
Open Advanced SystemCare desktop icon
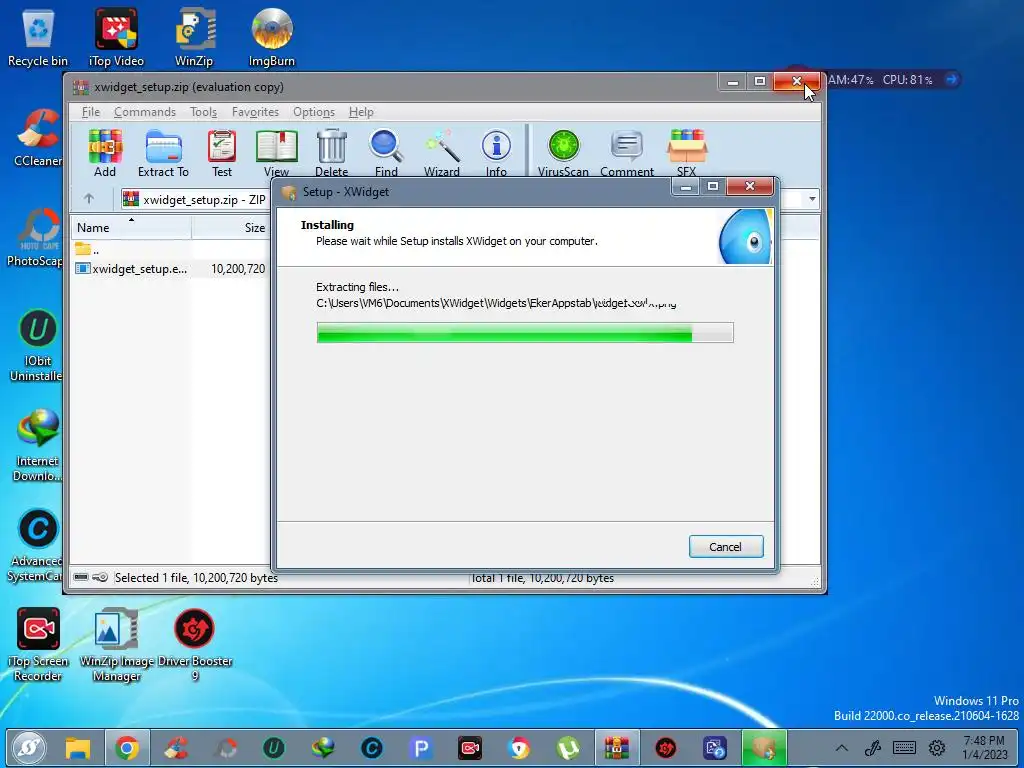tap(37, 546)
